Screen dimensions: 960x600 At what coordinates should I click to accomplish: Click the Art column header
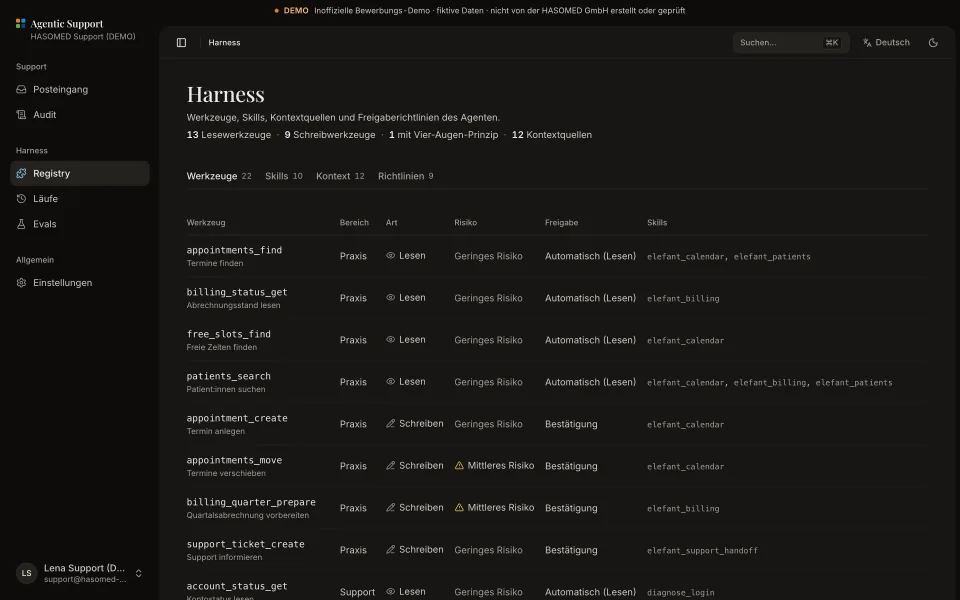click(x=391, y=222)
